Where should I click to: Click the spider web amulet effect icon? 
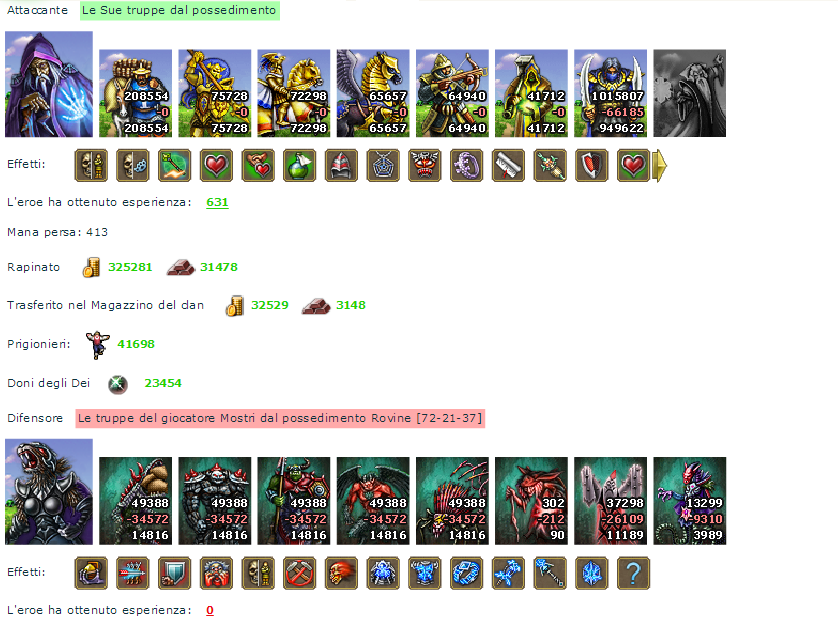tap(383, 166)
